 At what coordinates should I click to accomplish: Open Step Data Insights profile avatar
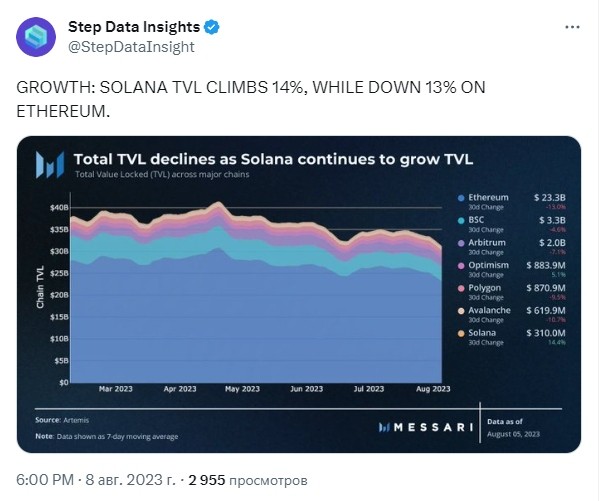click(x=36, y=37)
